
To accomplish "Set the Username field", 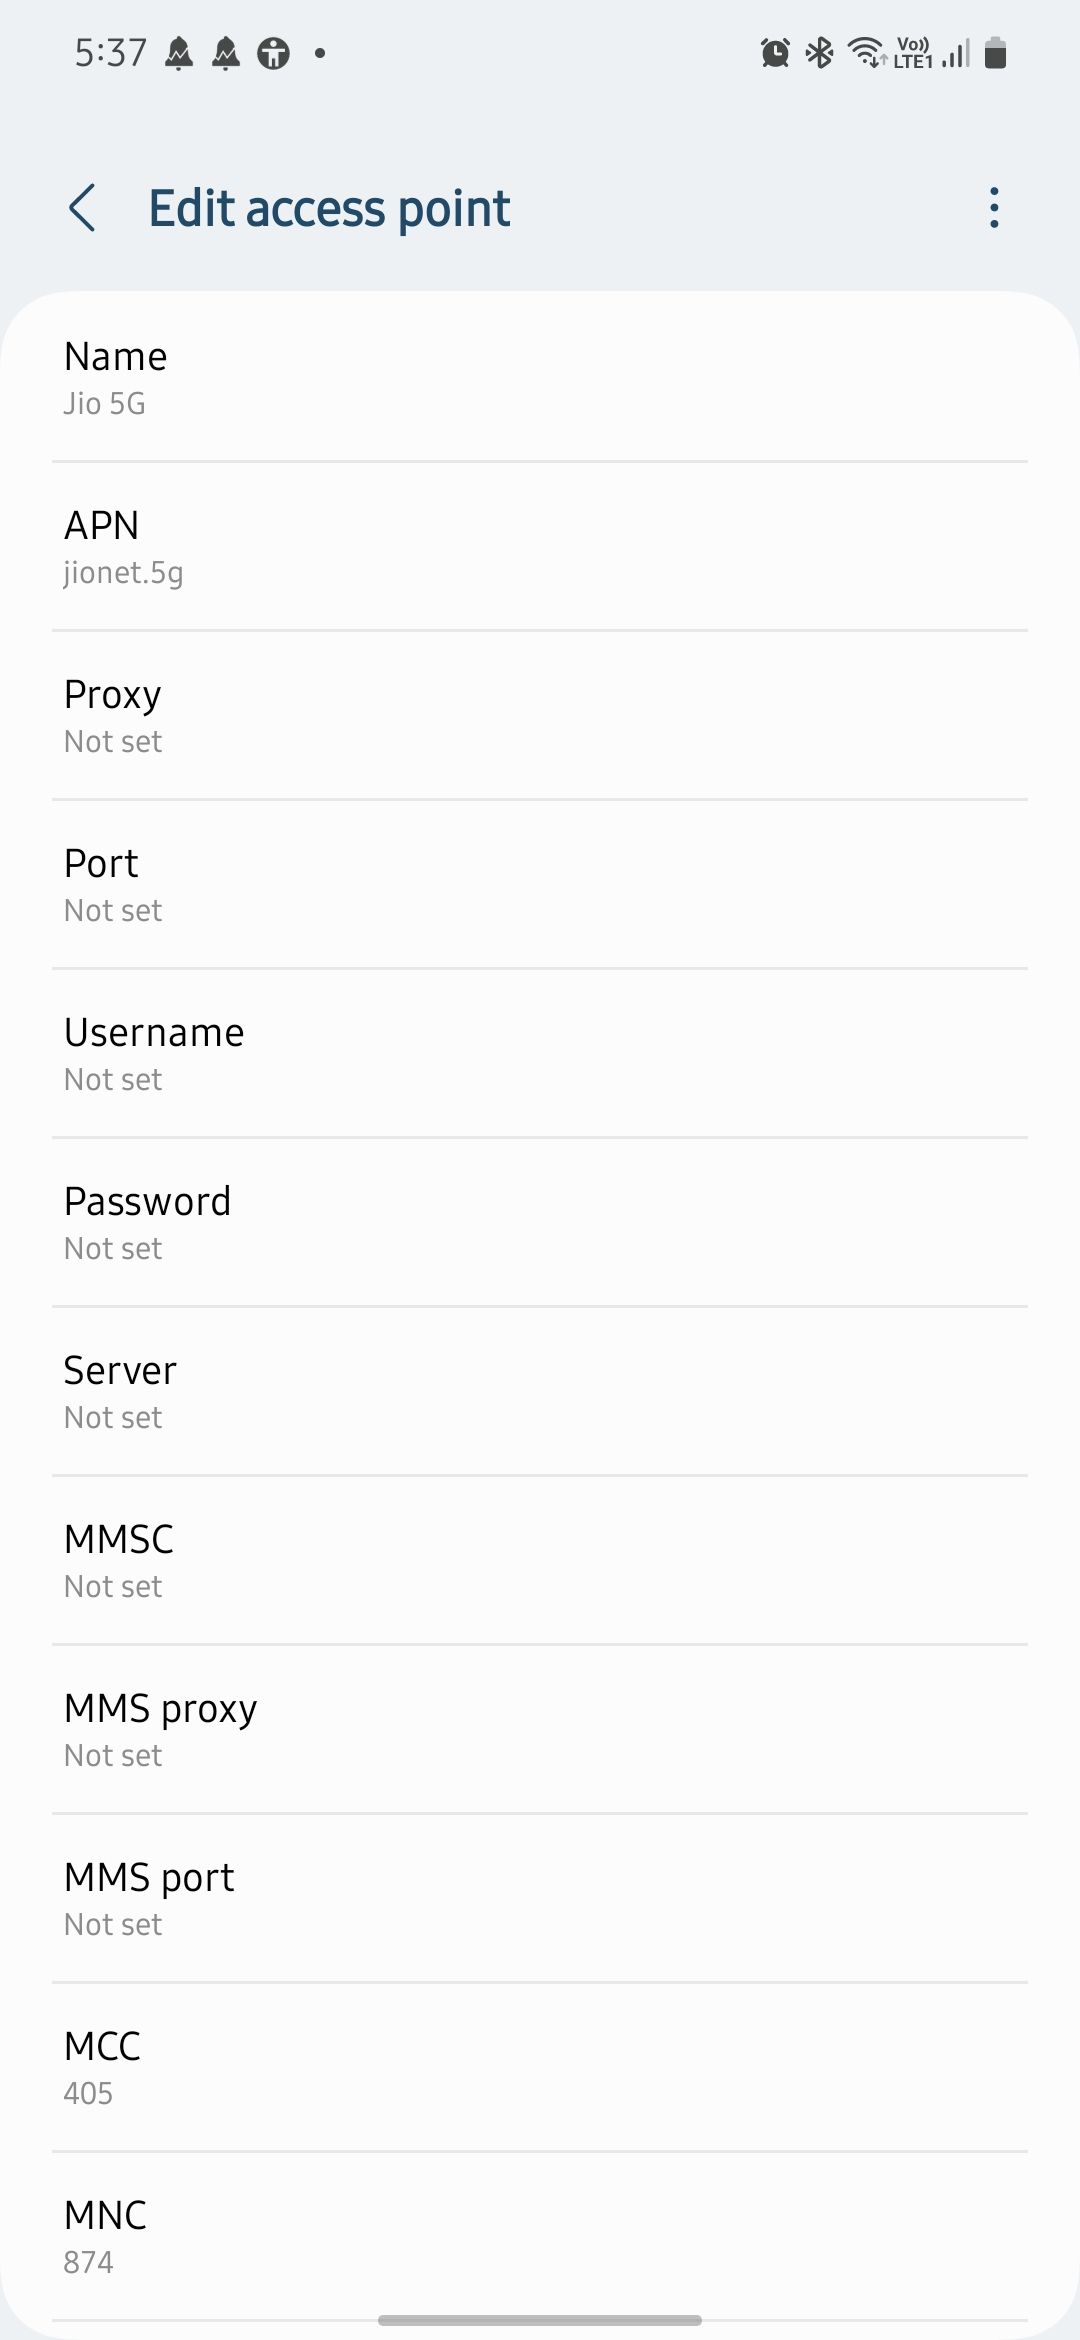I will [540, 1054].
